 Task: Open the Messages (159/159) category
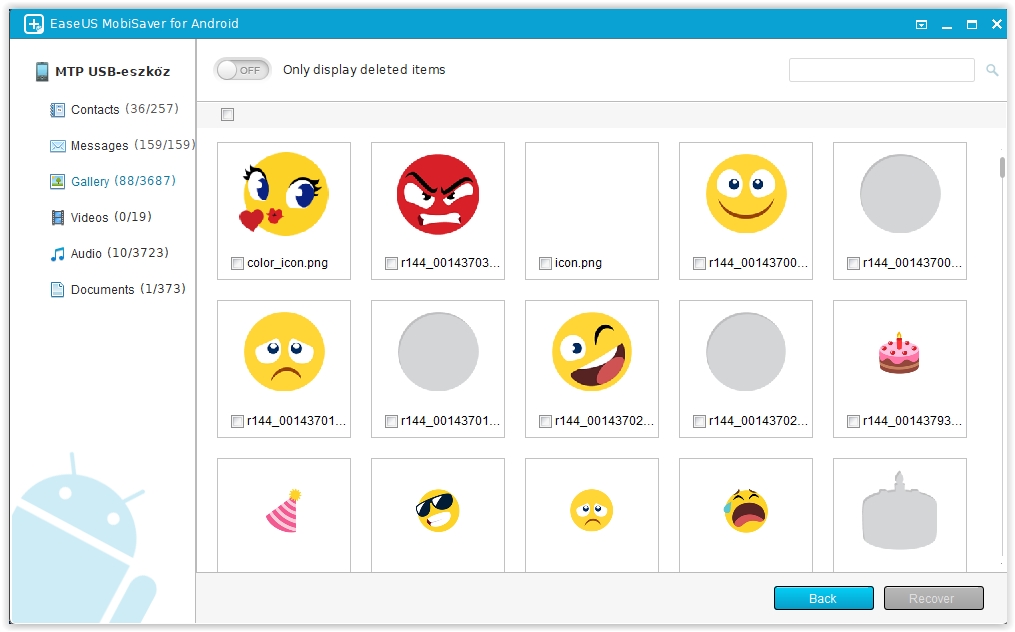click(x=122, y=146)
